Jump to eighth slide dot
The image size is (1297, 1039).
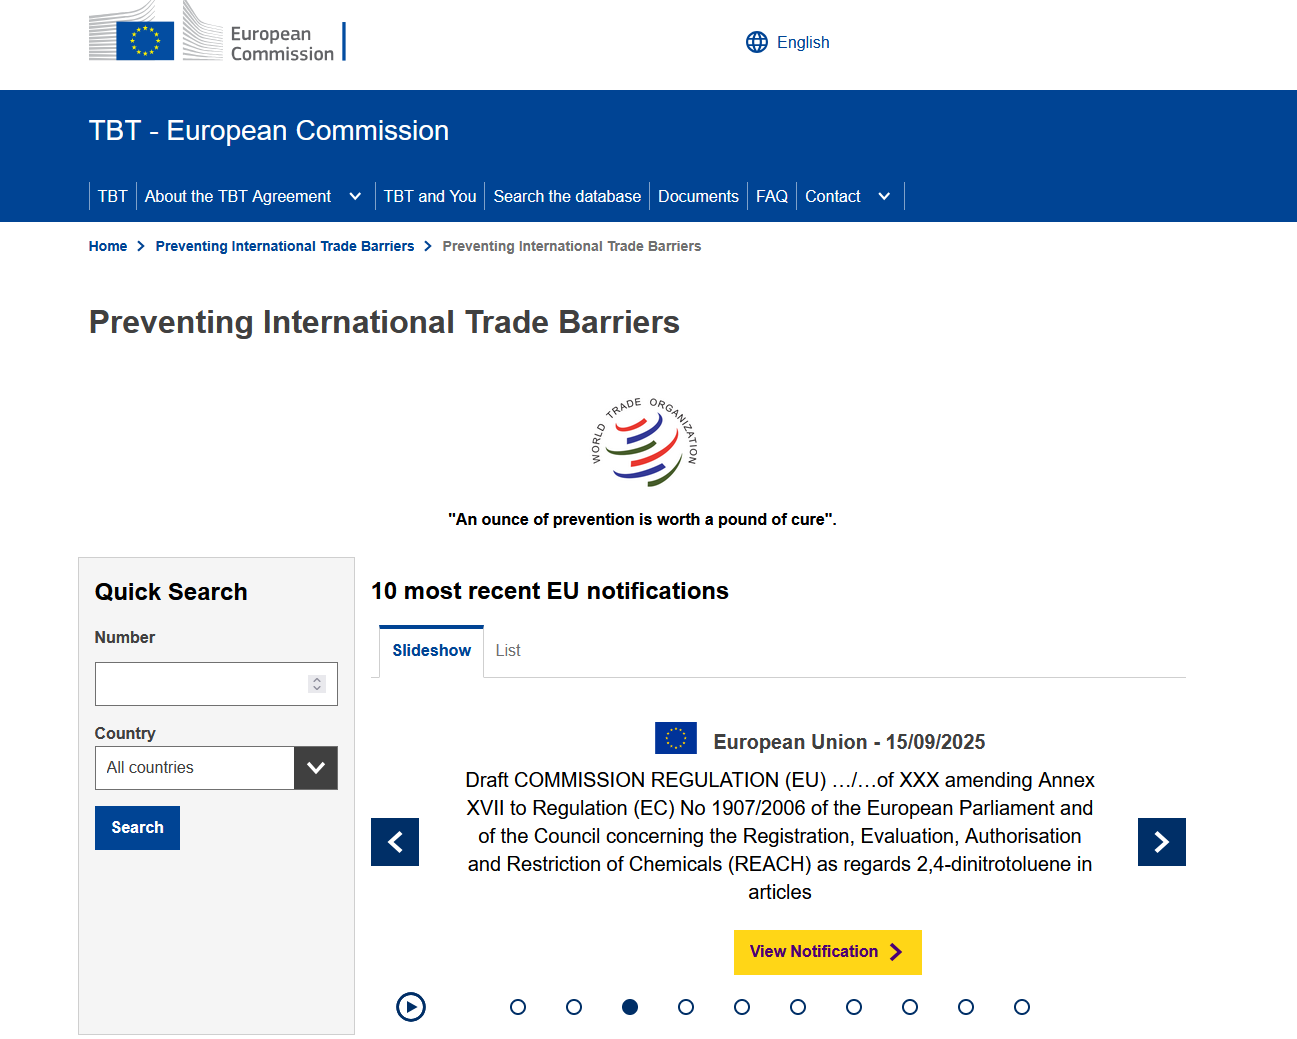point(910,1007)
